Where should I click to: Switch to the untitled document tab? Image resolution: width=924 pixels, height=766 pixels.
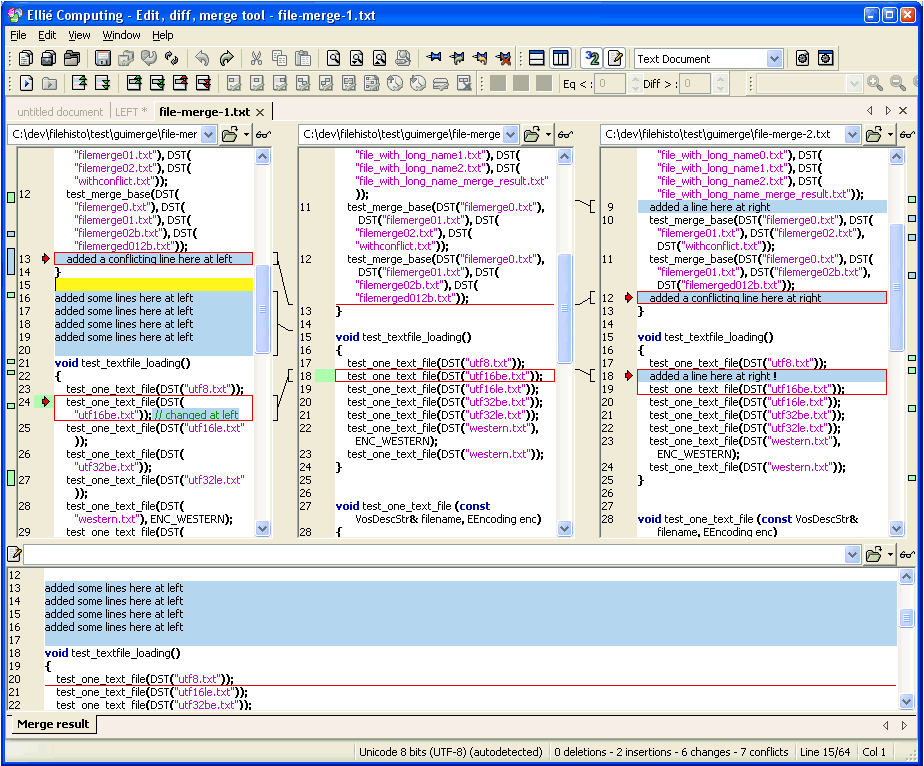click(x=60, y=112)
